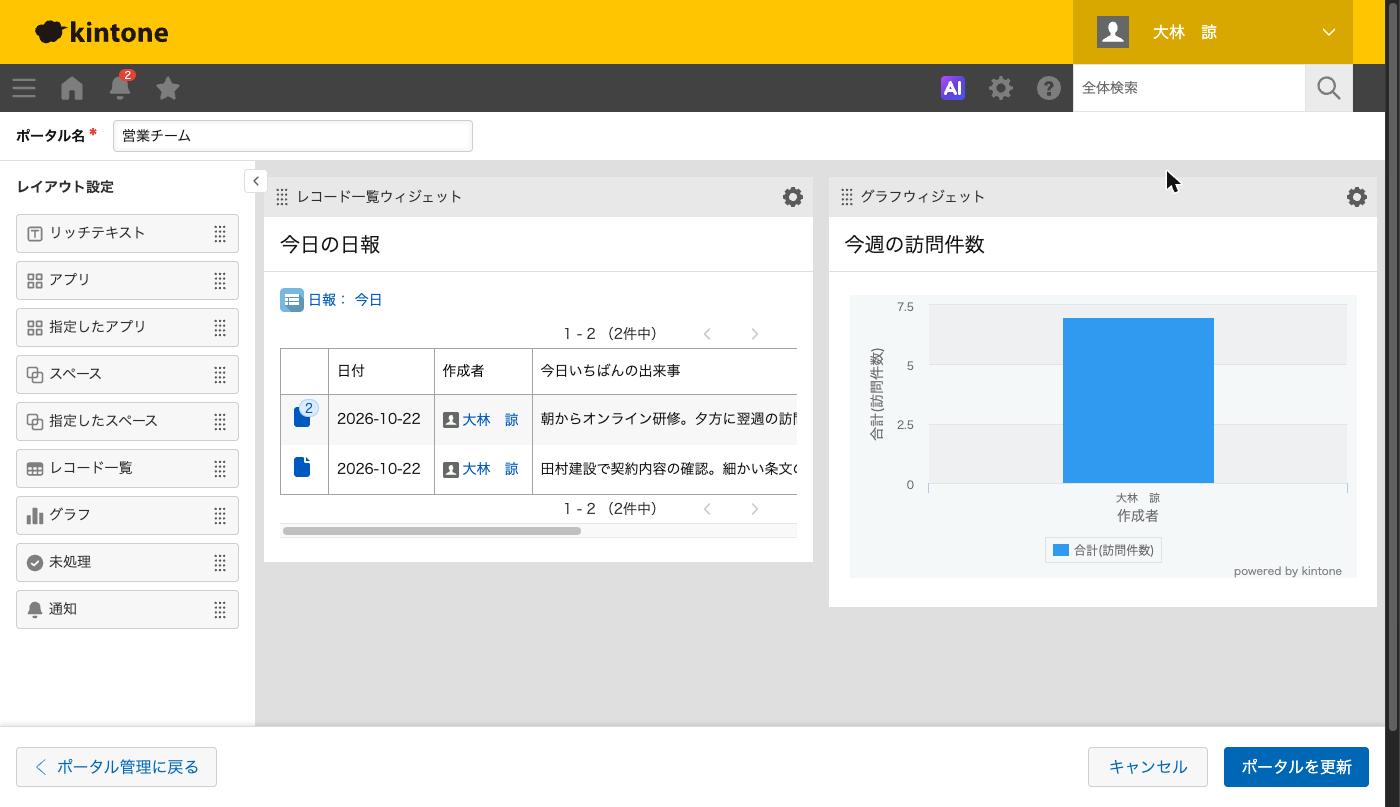Click the 田村建設で契約内容の確認 cell text

pyautogui.click(x=668, y=468)
